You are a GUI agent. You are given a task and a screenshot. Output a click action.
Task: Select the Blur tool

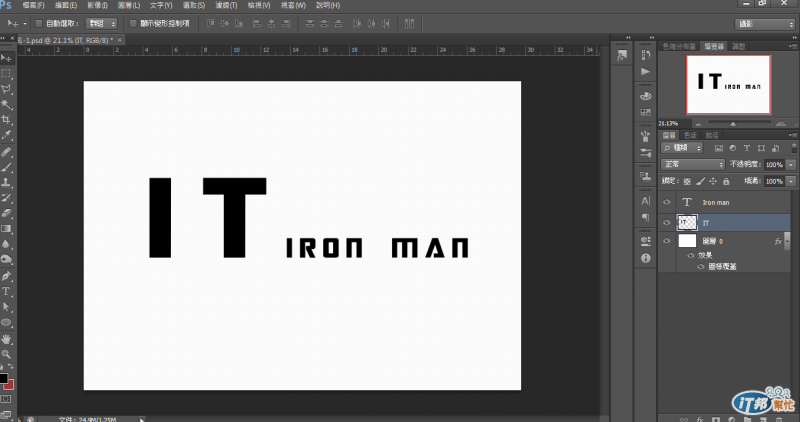click(x=6, y=244)
